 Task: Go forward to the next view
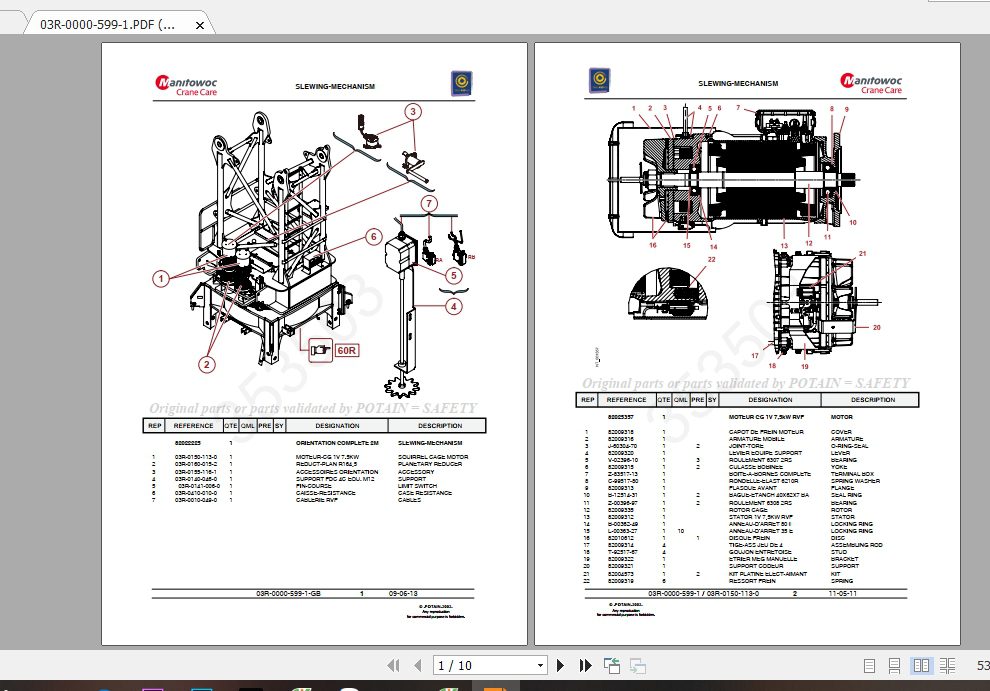637,665
